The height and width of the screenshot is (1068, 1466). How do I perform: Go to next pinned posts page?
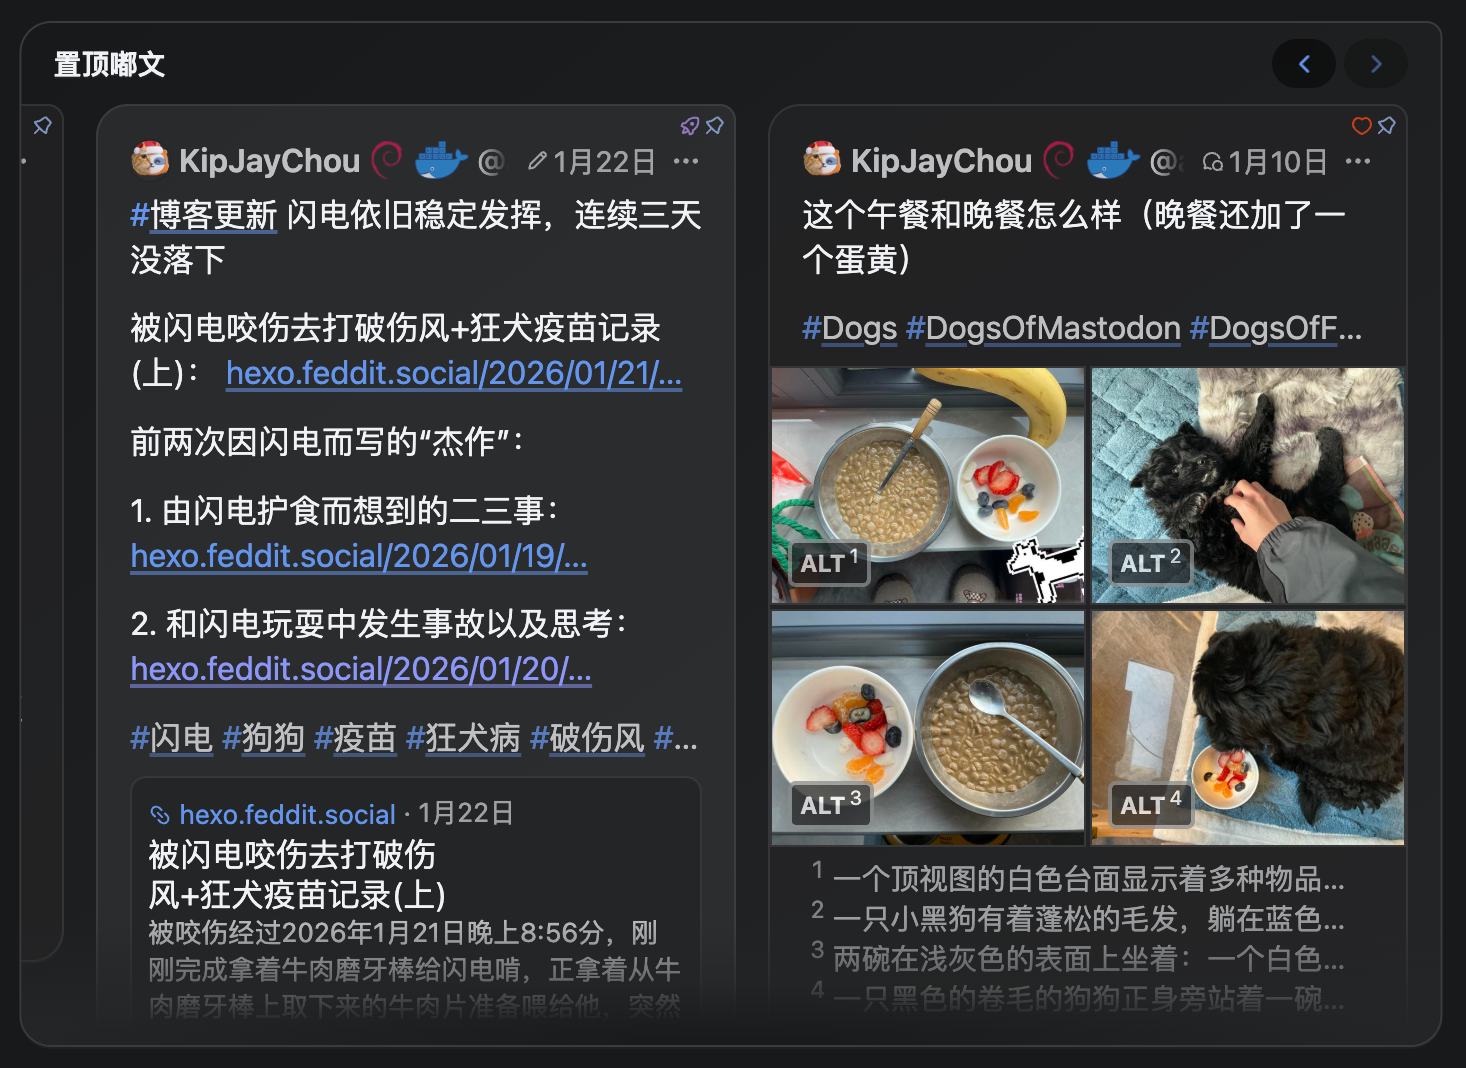click(x=1376, y=64)
